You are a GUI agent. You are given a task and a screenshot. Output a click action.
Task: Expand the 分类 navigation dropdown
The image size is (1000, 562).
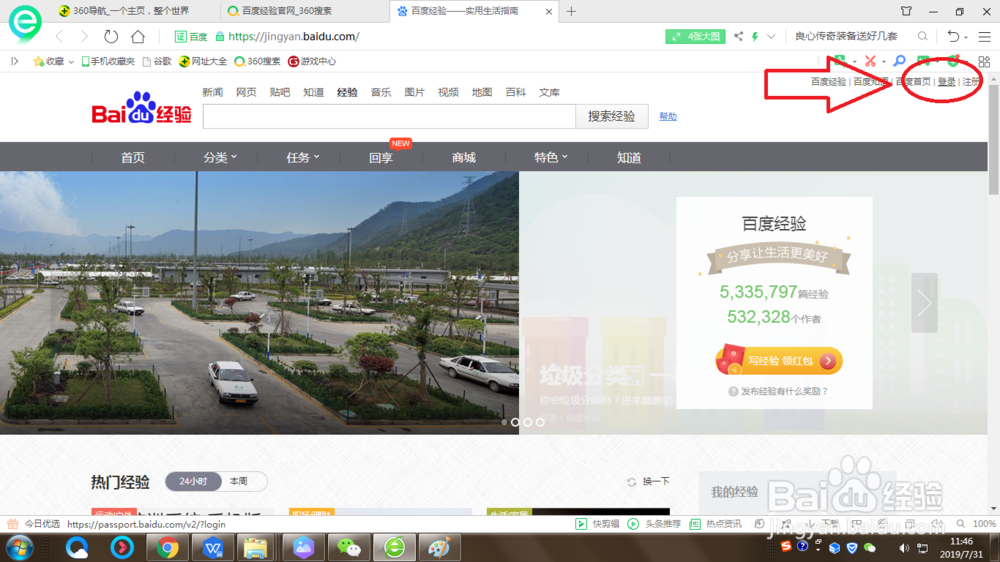[220, 158]
